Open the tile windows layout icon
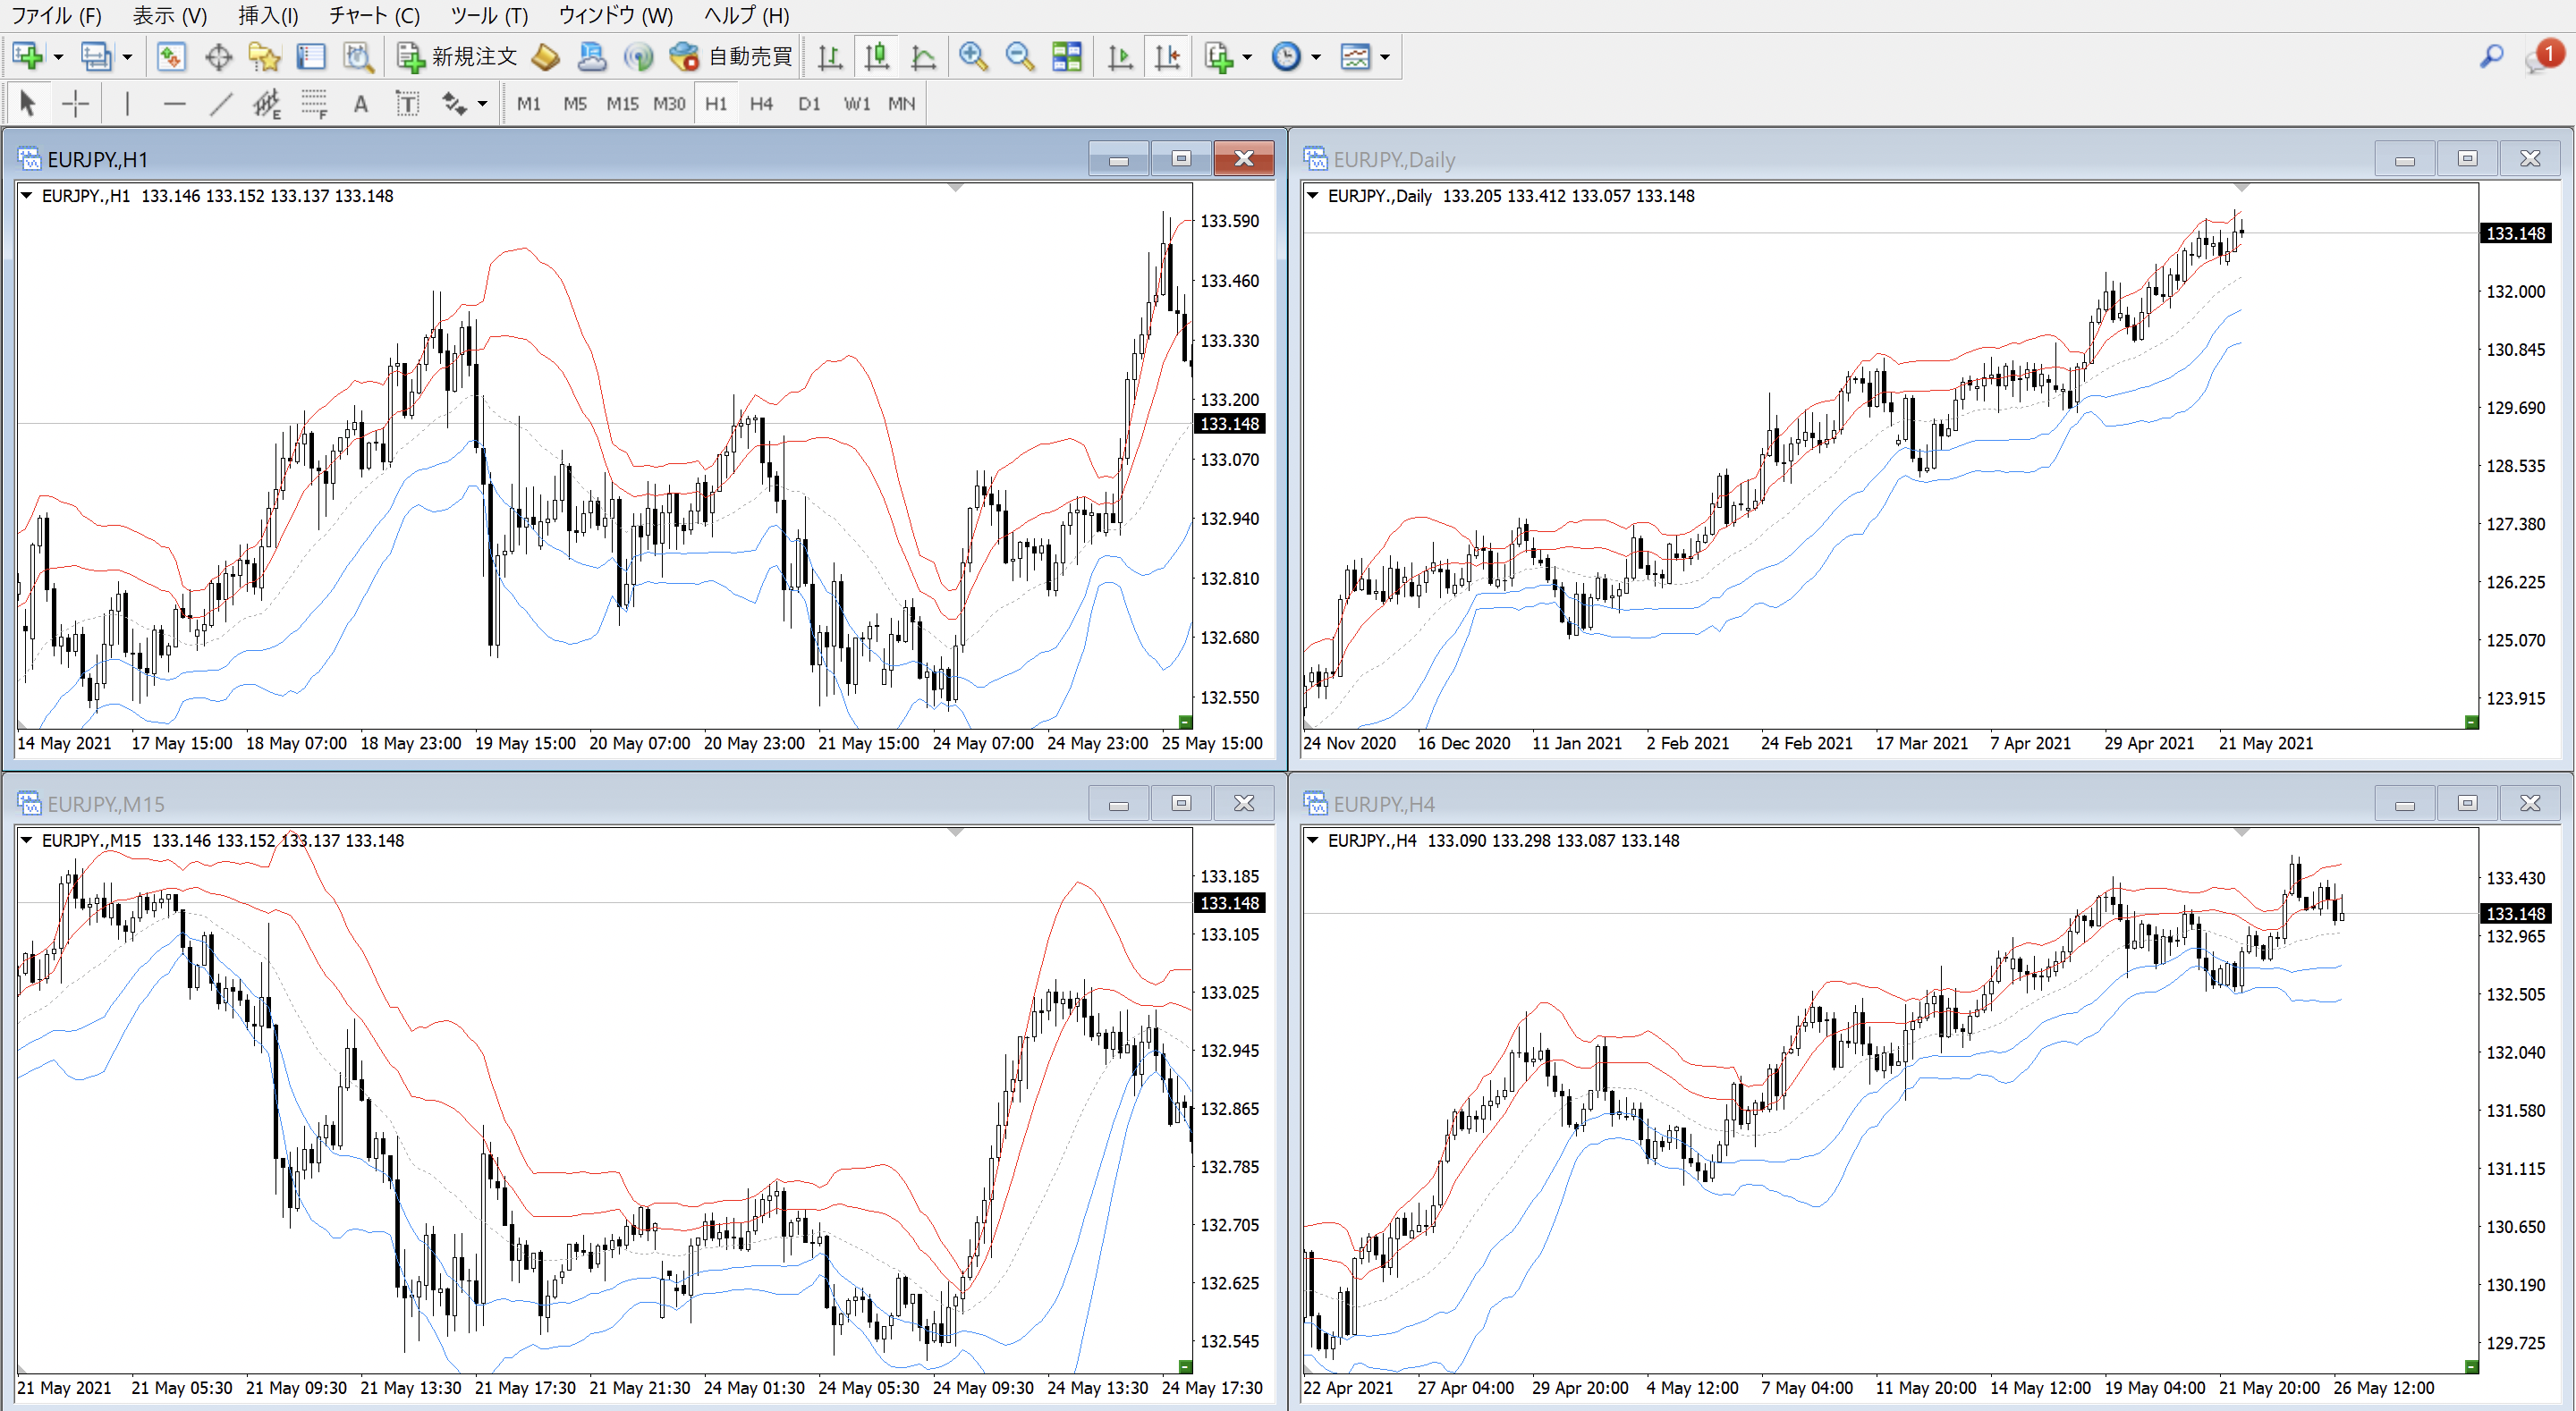Viewport: 2576px width, 1411px height. (1067, 57)
